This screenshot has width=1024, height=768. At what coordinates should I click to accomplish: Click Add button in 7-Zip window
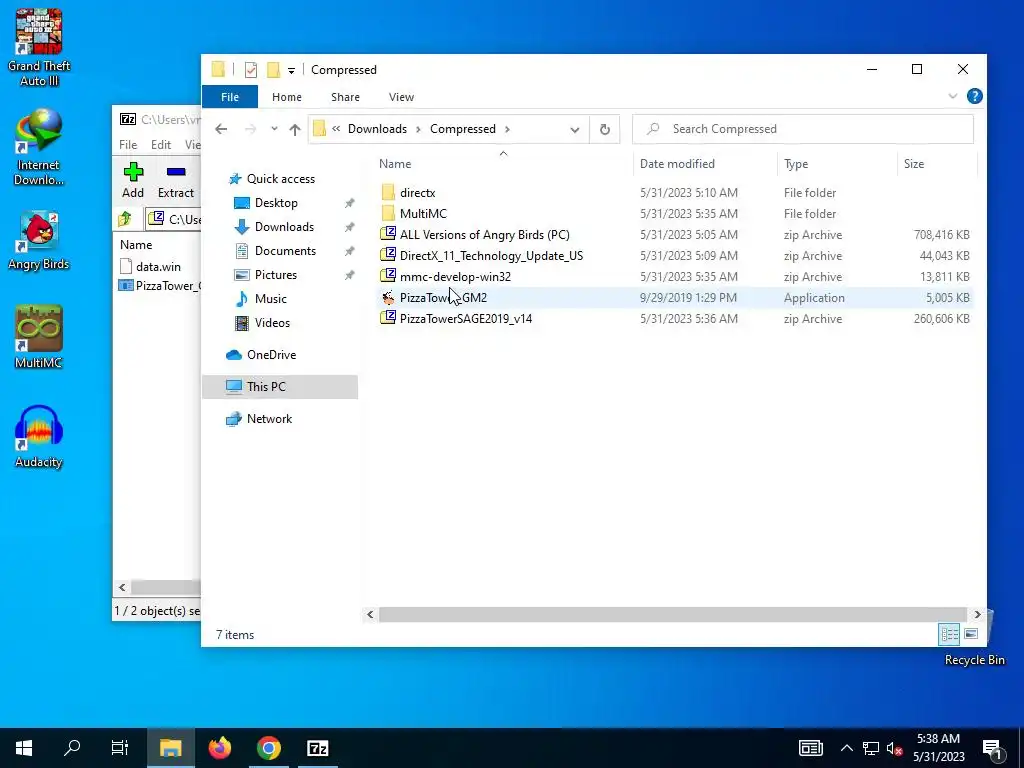click(x=133, y=180)
